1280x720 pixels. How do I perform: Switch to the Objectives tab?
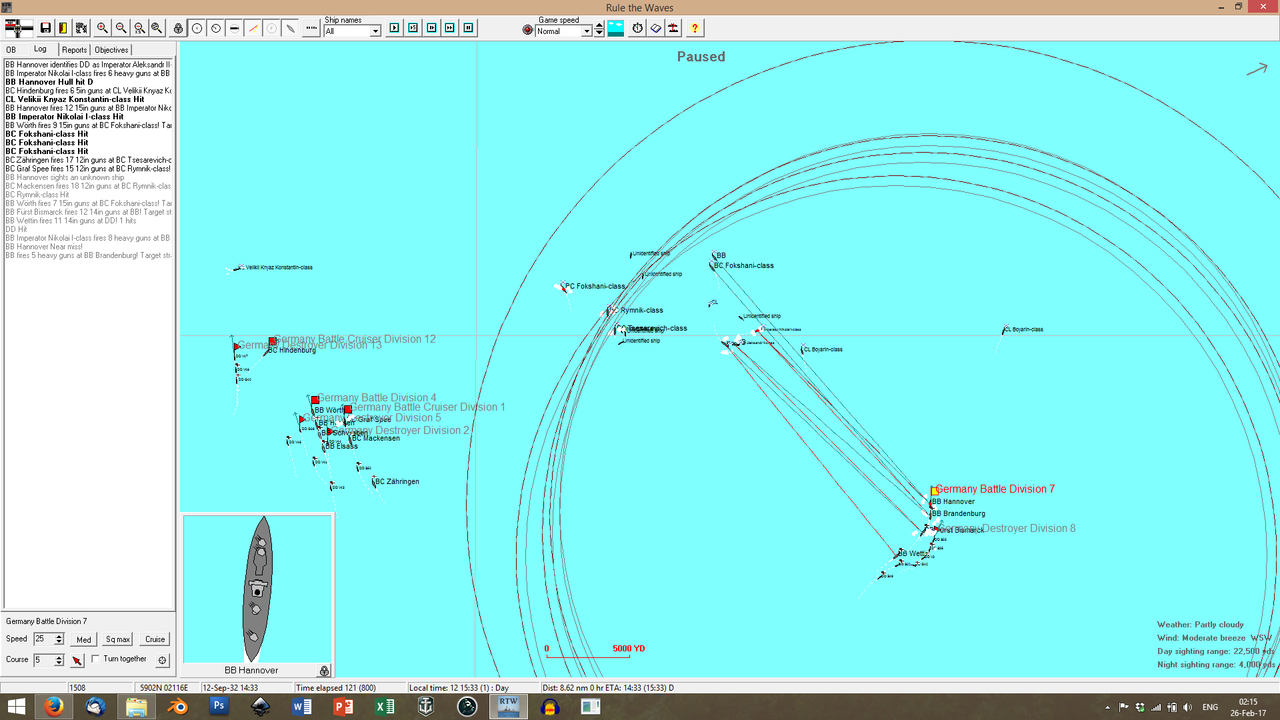pyautogui.click(x=110, y=49)
